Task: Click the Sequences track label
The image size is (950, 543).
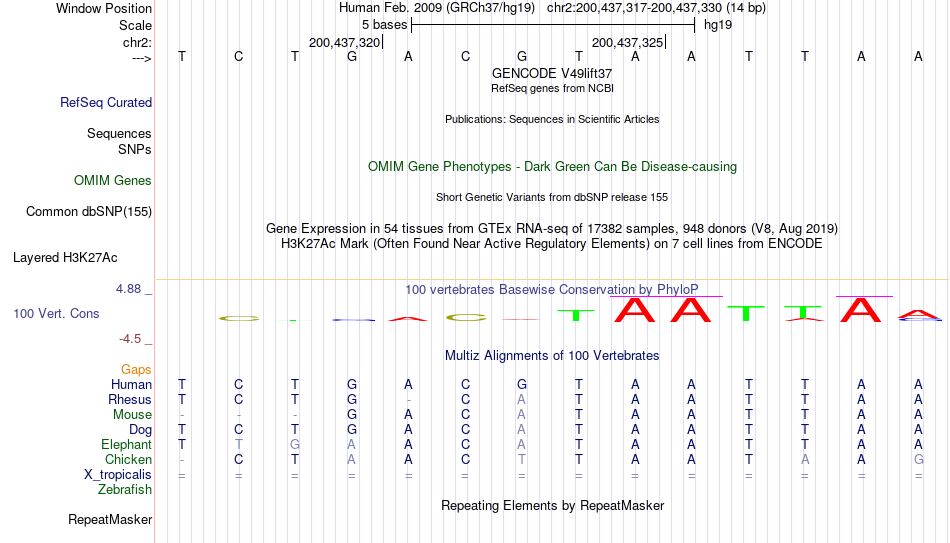Action: click(119, 133)
